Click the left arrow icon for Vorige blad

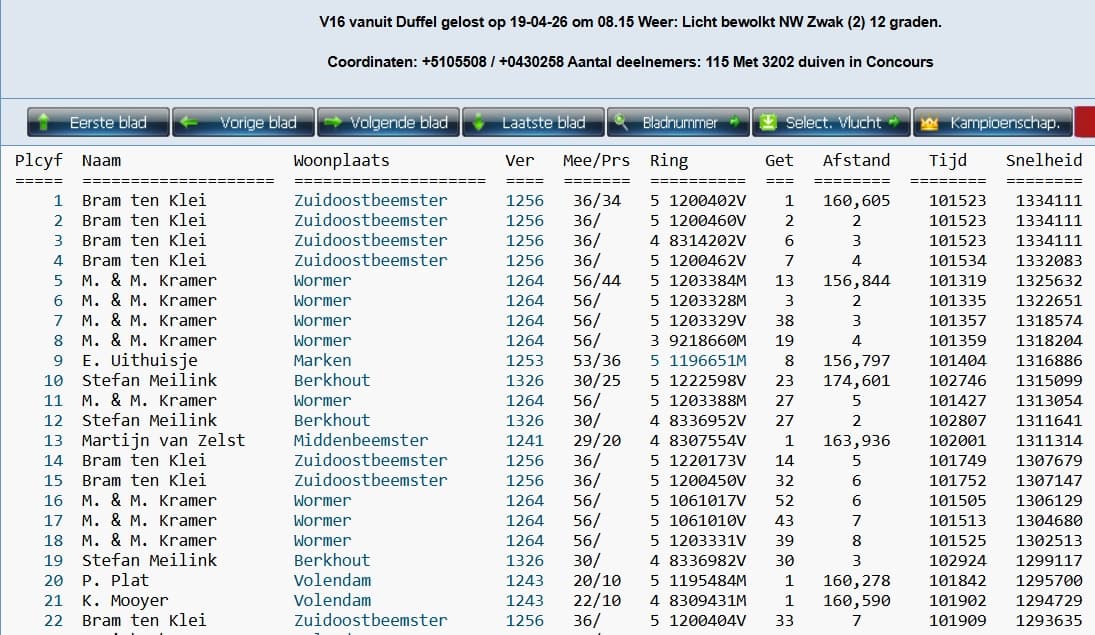click(x=189, y=123)
